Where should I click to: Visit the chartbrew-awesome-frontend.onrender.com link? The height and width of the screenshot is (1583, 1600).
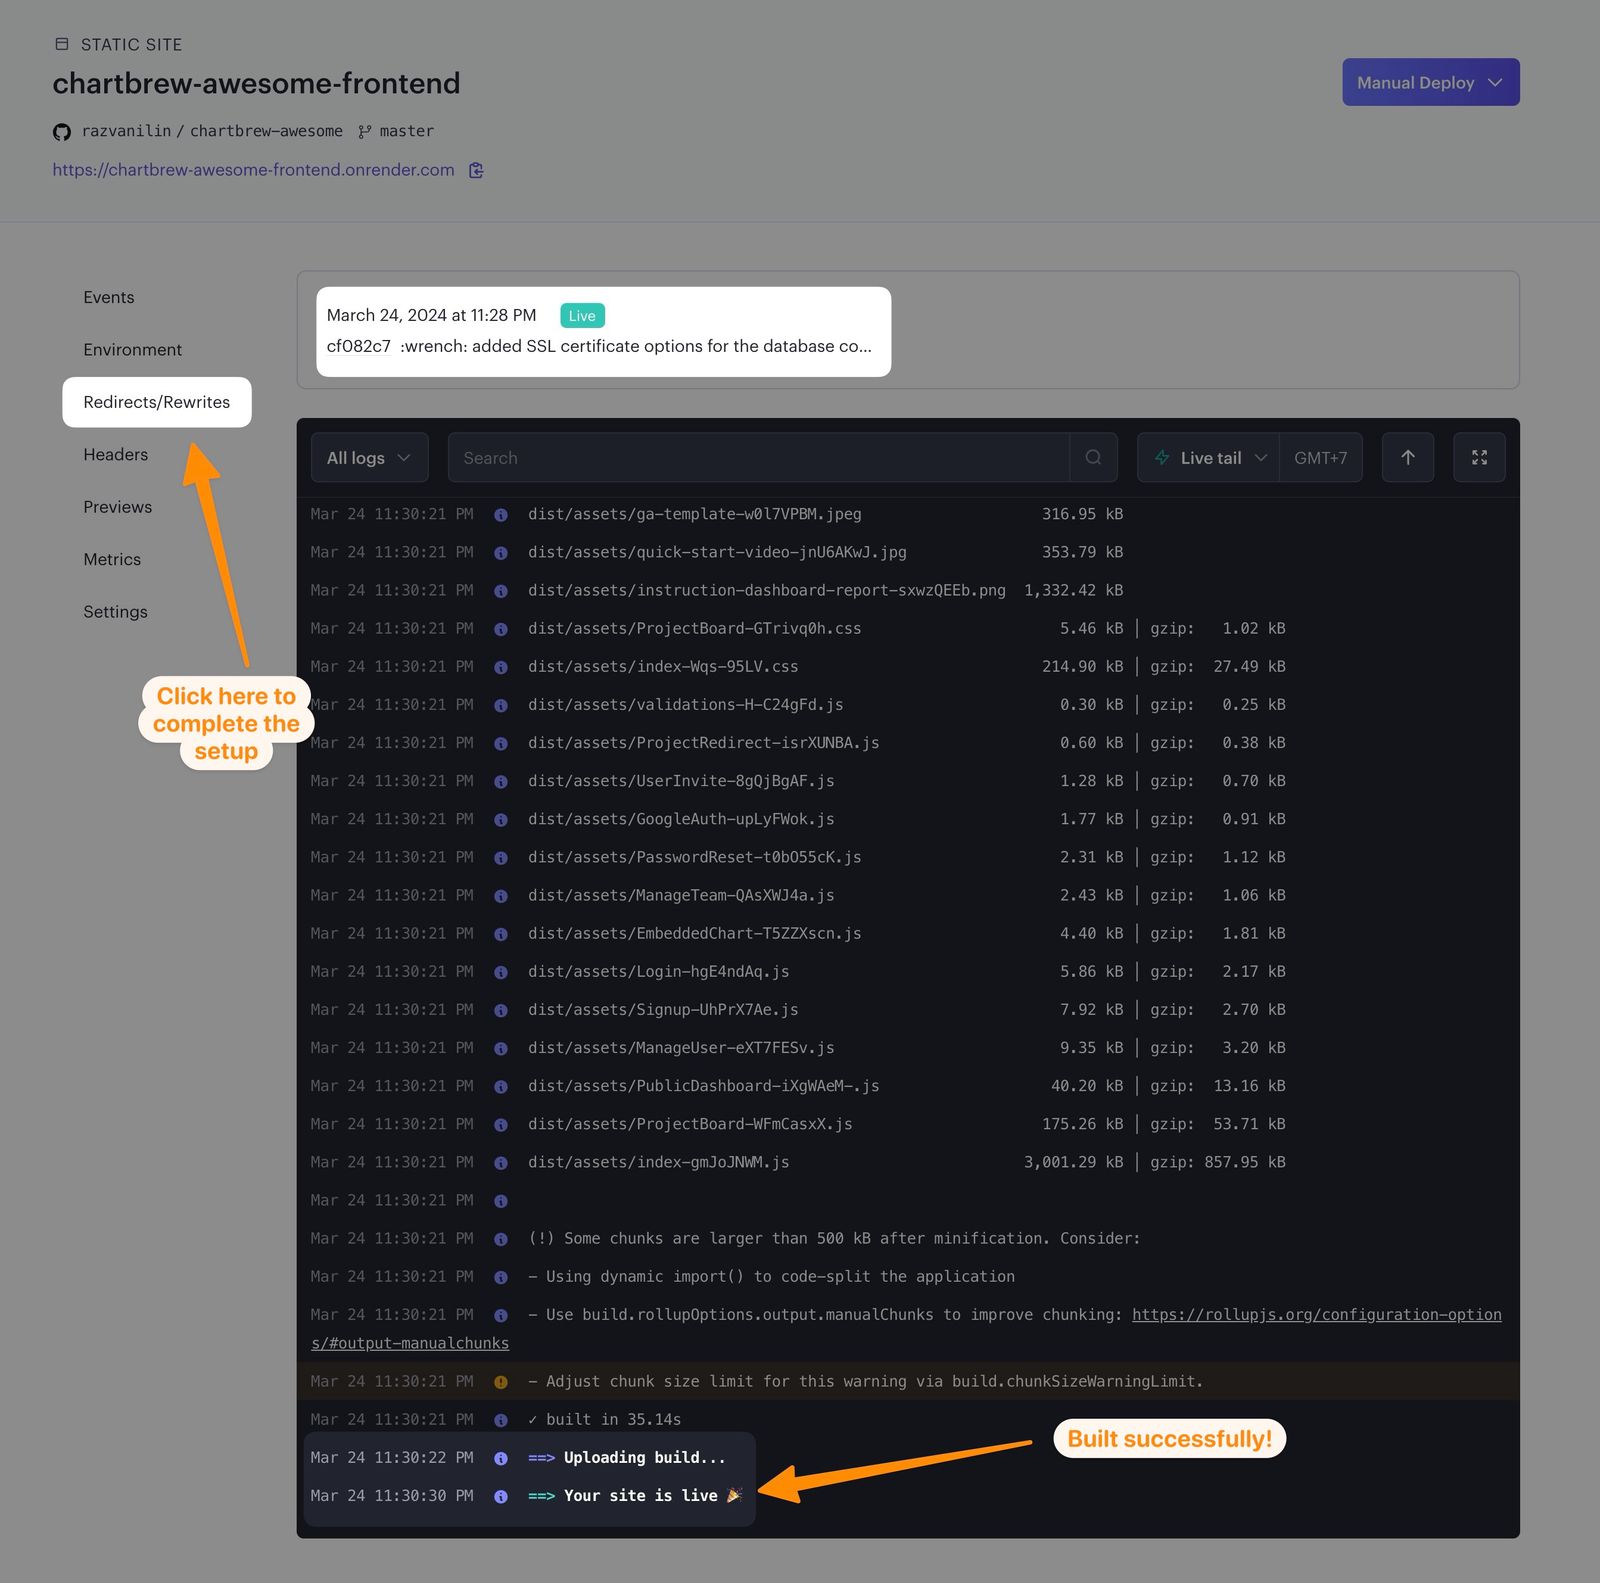pos(252,170)
